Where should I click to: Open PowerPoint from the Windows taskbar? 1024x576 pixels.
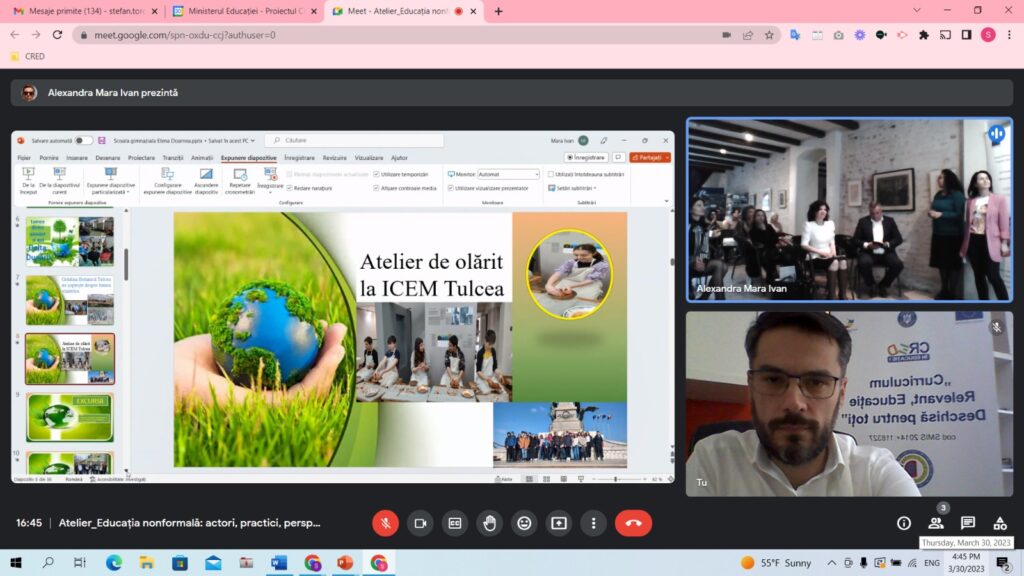click(345, 563)
